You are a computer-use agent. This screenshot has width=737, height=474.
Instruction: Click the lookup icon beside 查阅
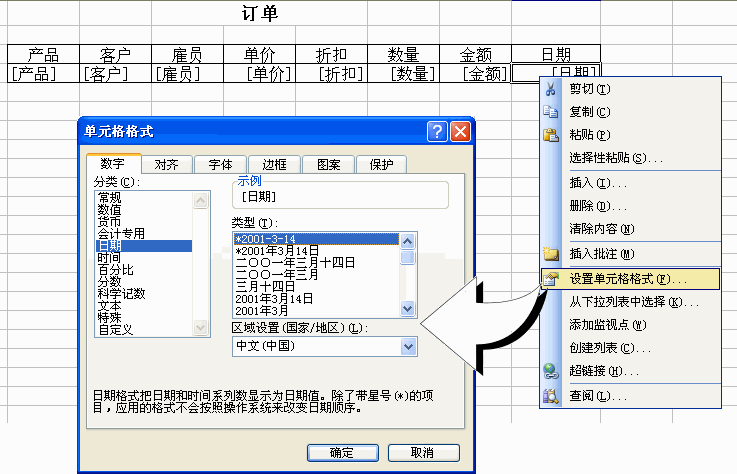coord(550,396)
